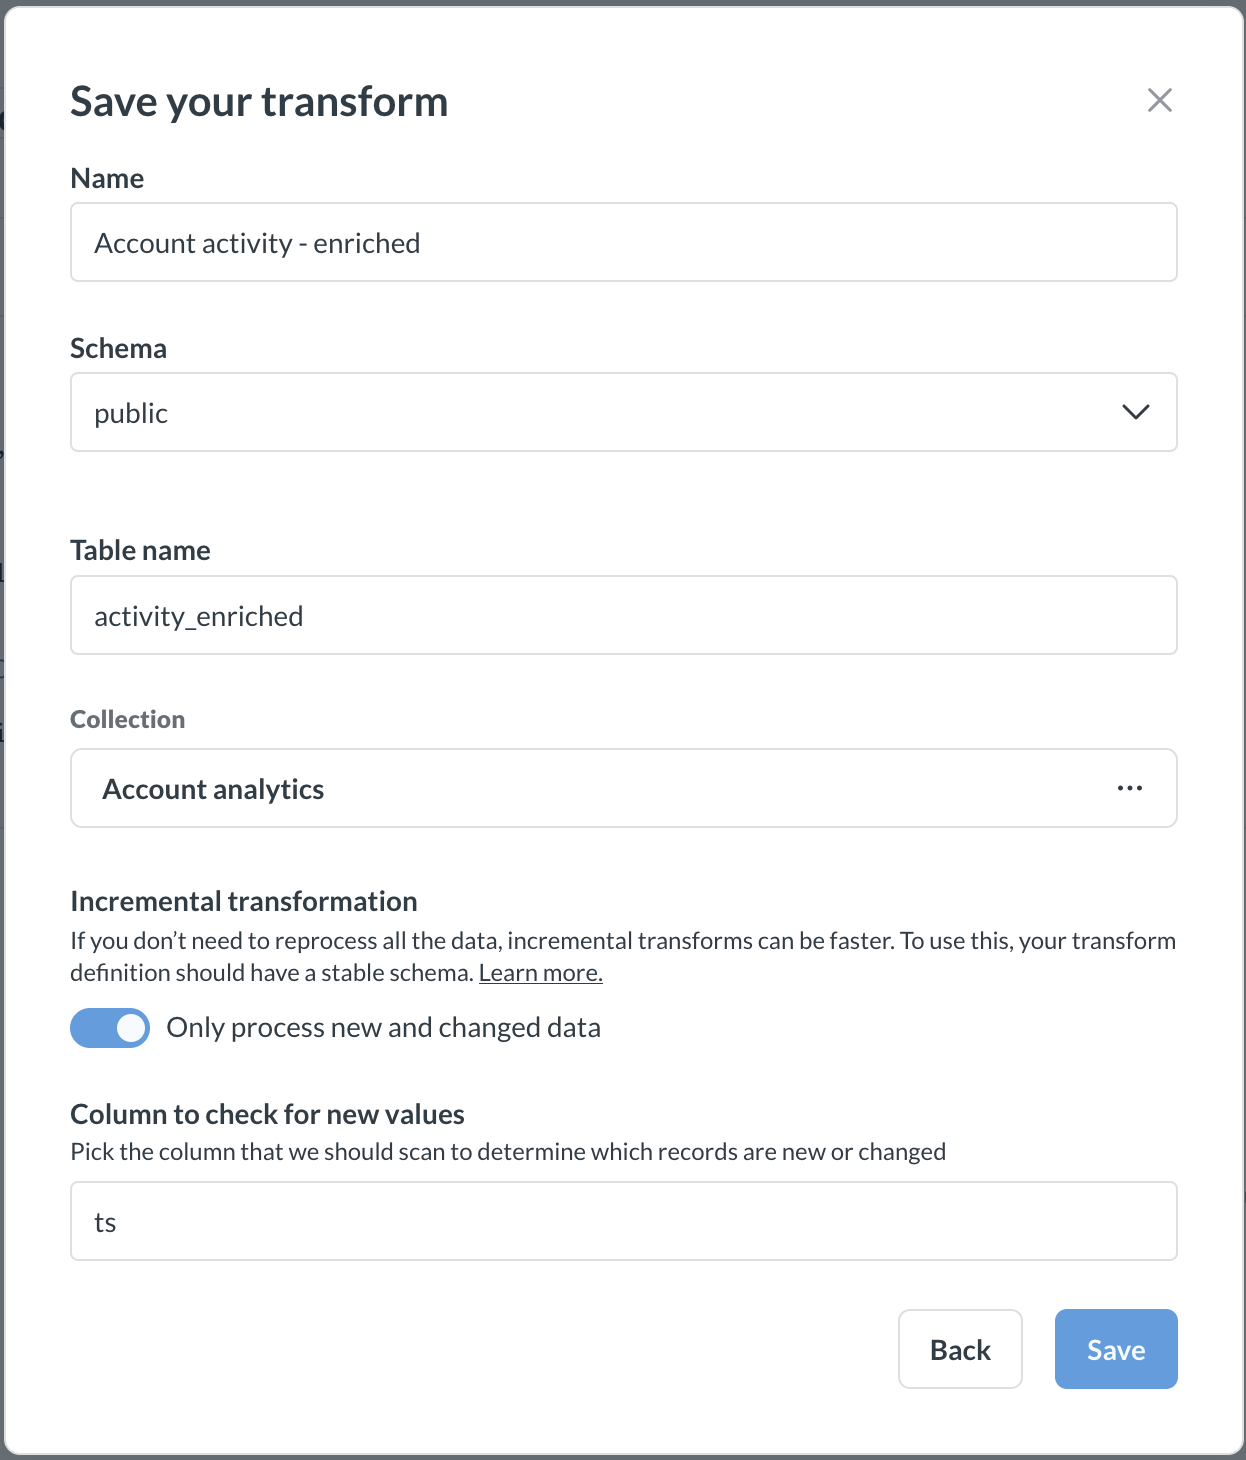Disable Only process new and changed data

tap(109, 1027)
